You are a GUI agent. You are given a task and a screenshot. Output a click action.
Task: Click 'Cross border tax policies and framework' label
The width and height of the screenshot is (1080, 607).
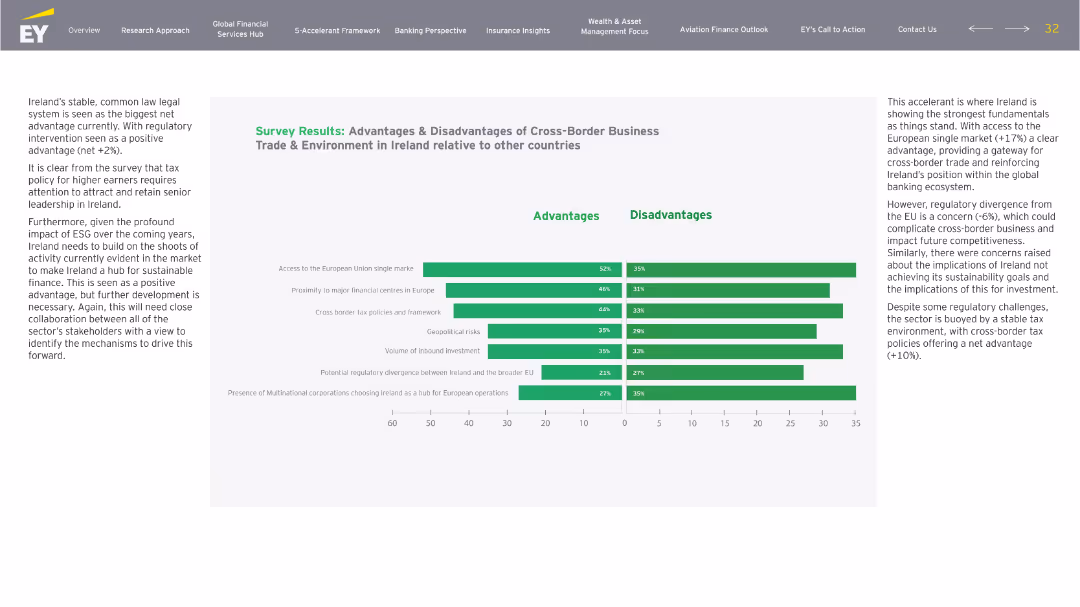378,312
